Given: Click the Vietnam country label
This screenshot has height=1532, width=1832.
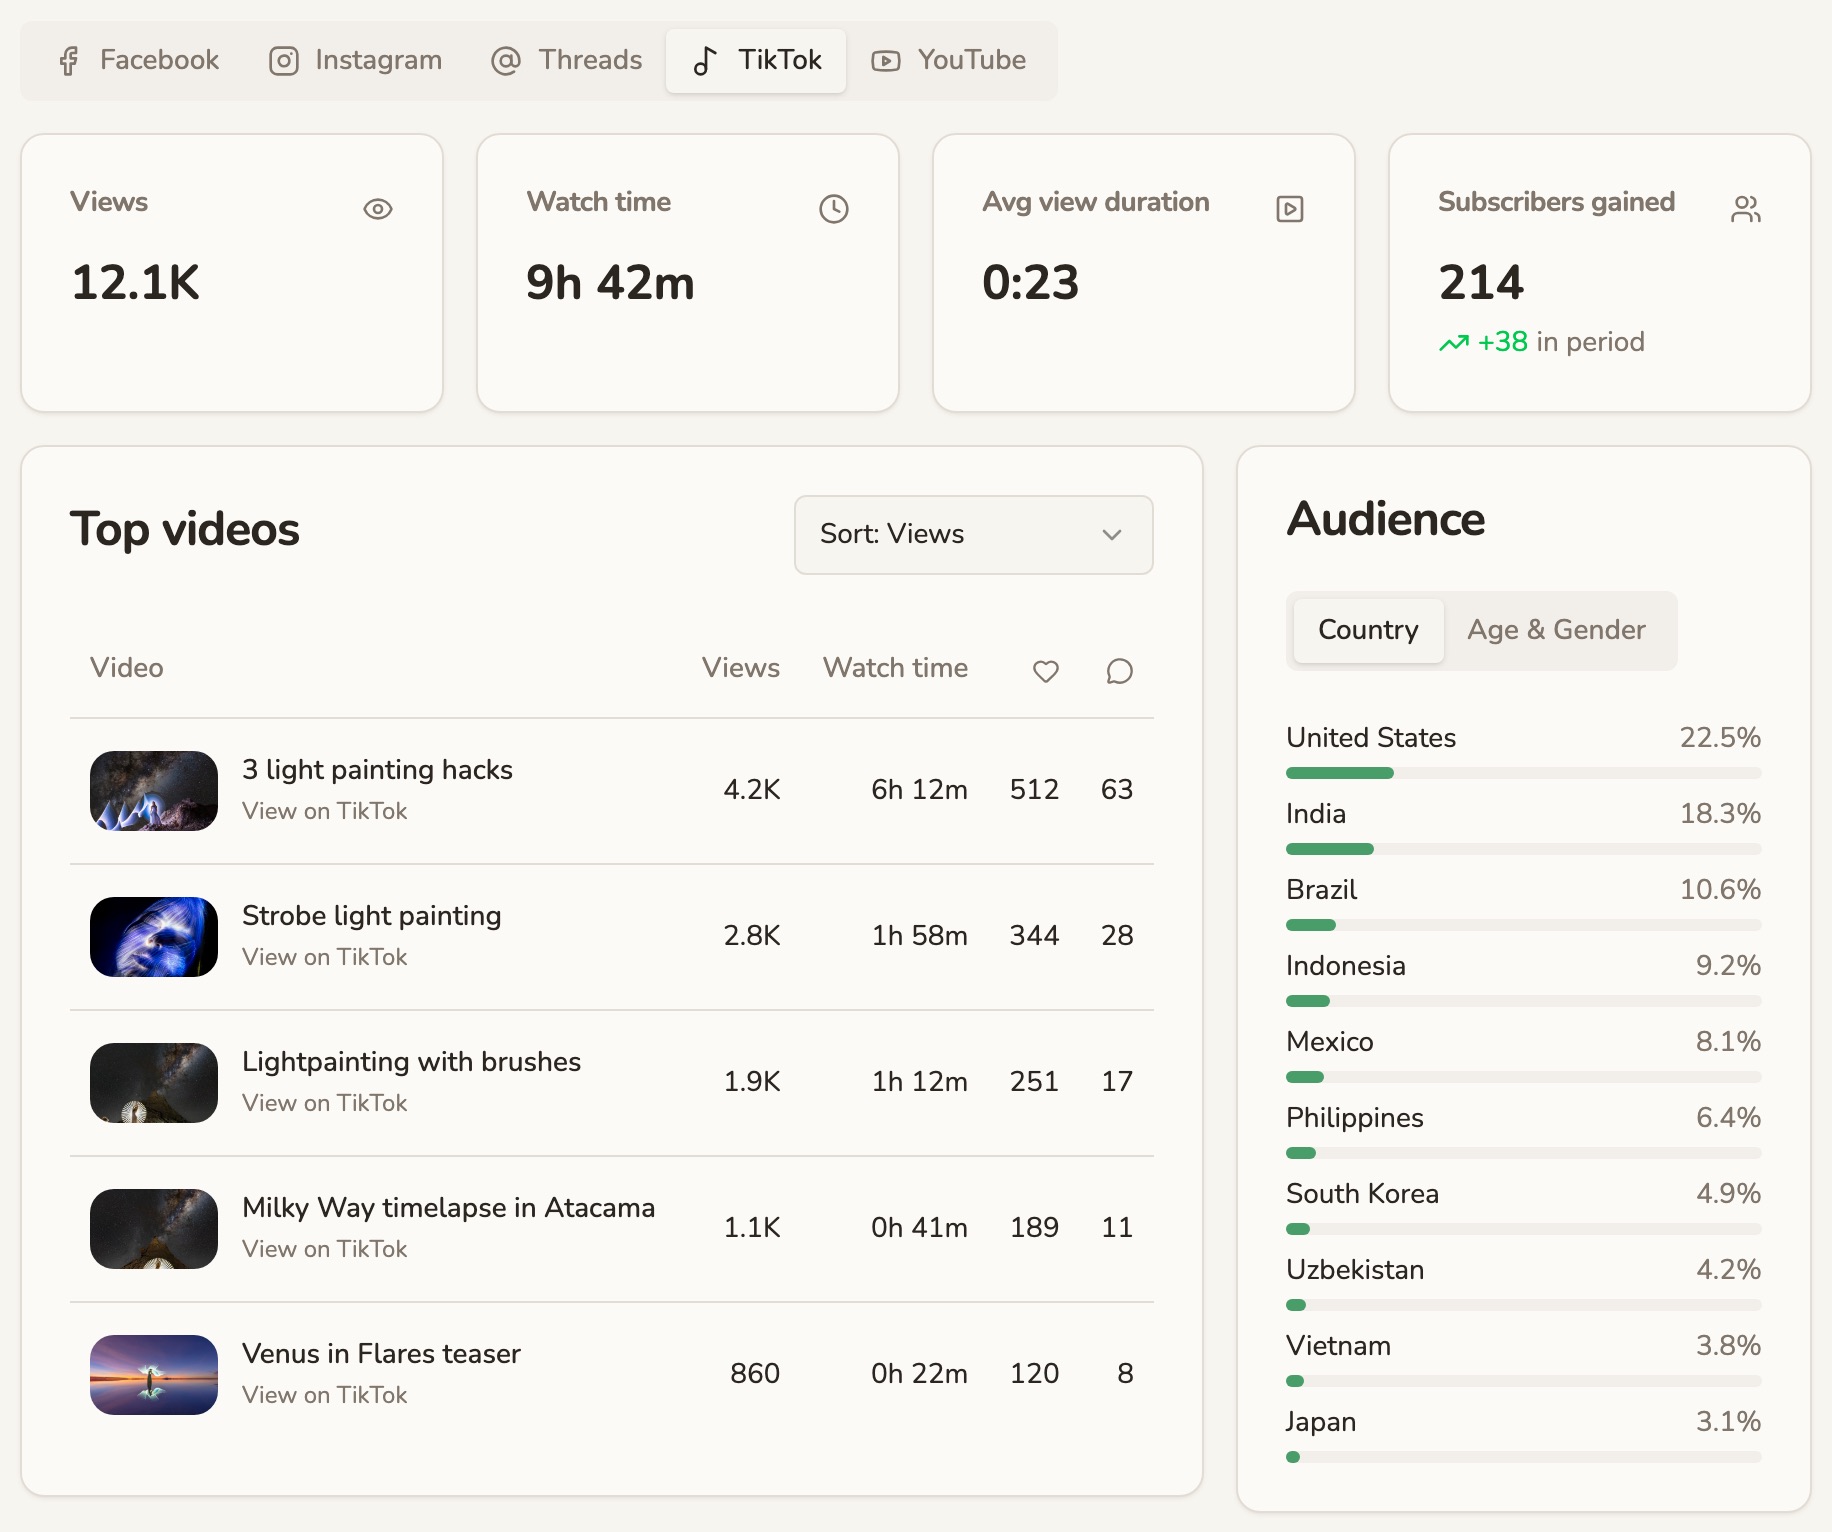Looking at the screenshot, I should coord(1339,1346).
